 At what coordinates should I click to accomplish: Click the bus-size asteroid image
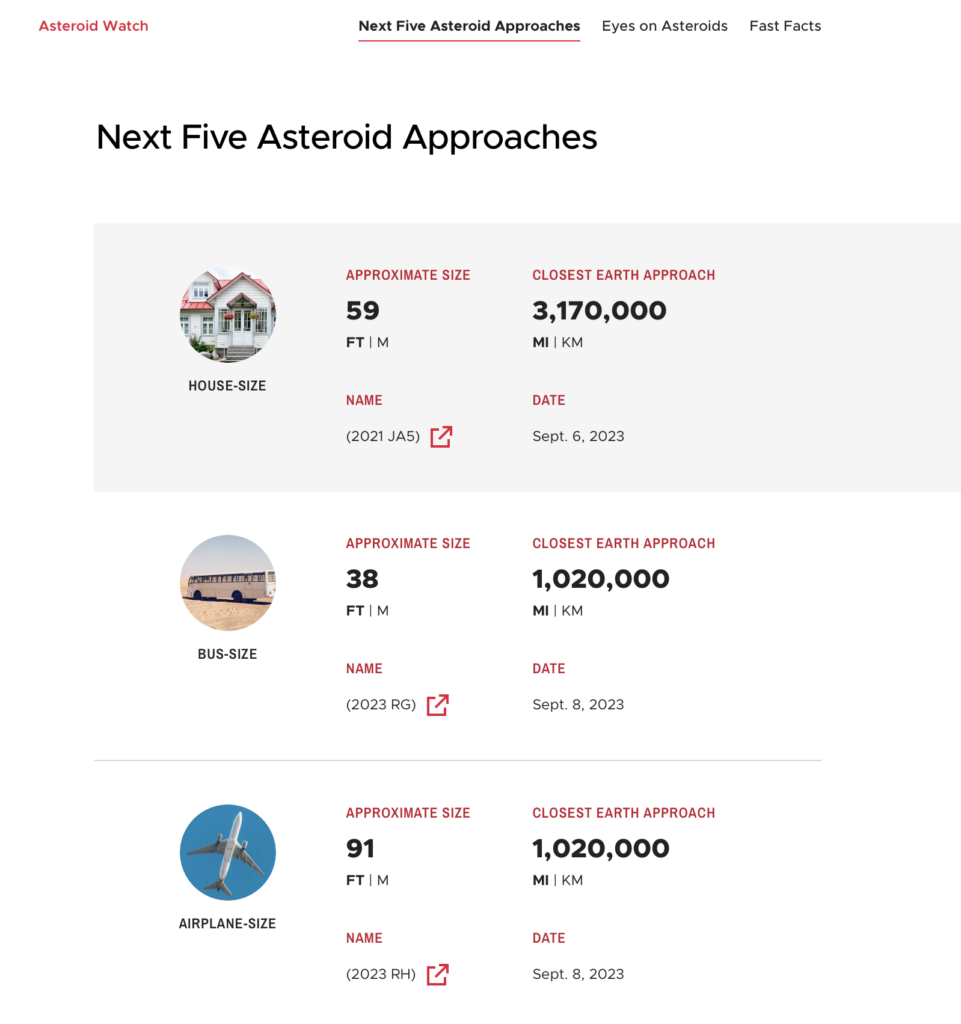(228, 583)
